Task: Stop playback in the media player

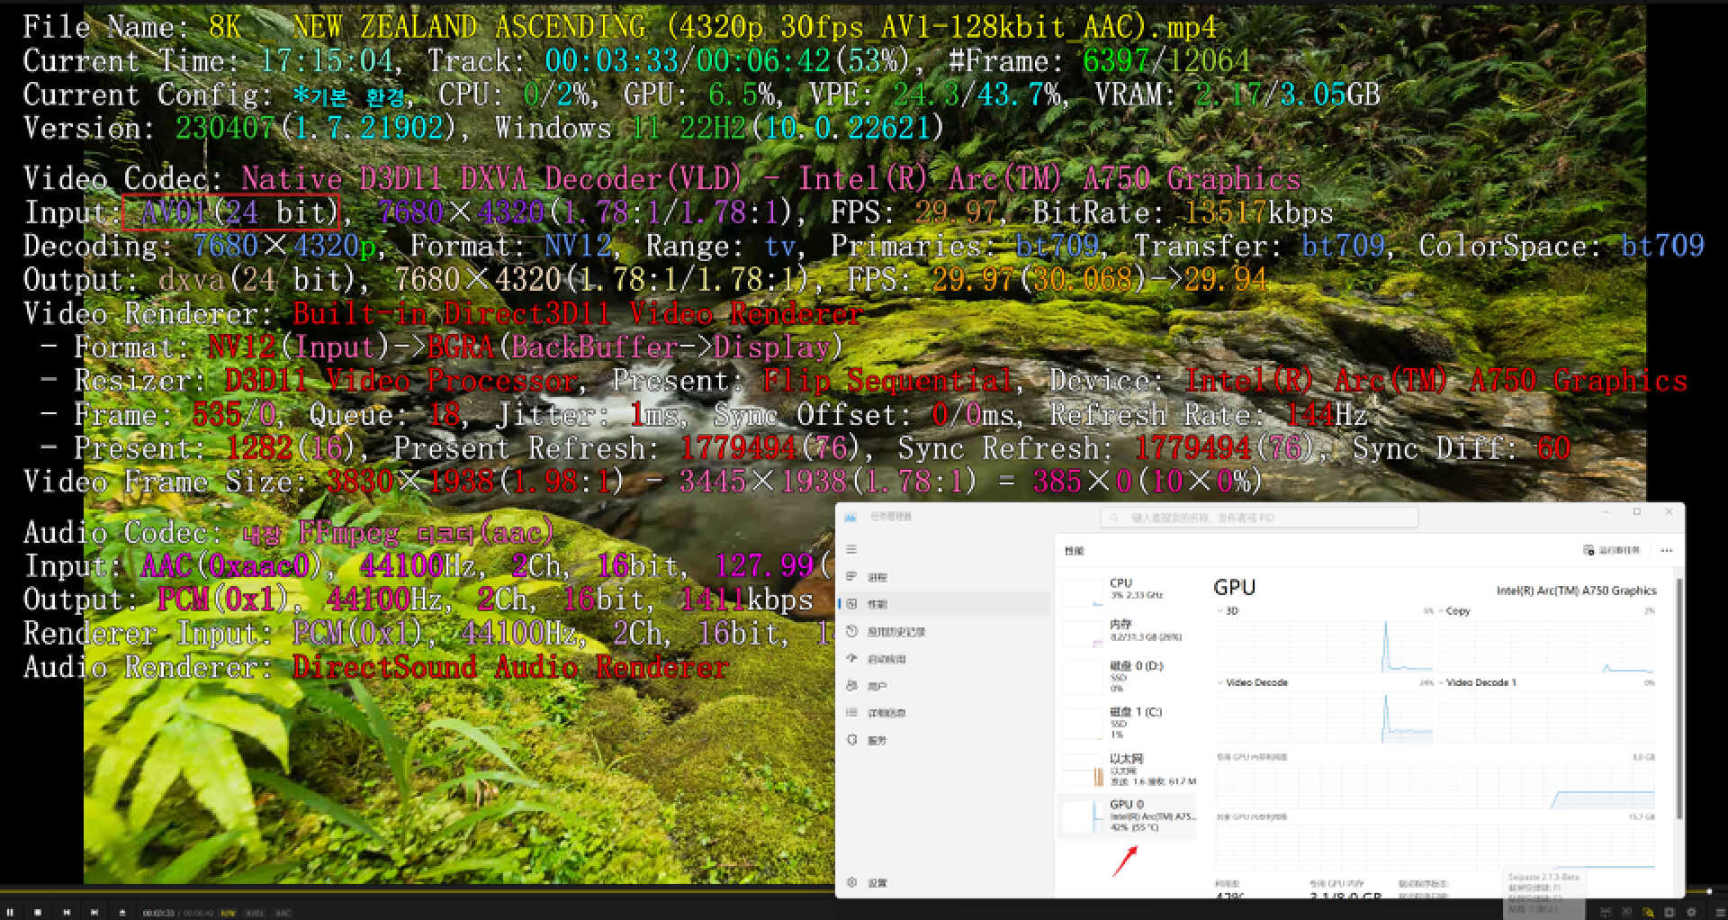Action: coord(38,912)
